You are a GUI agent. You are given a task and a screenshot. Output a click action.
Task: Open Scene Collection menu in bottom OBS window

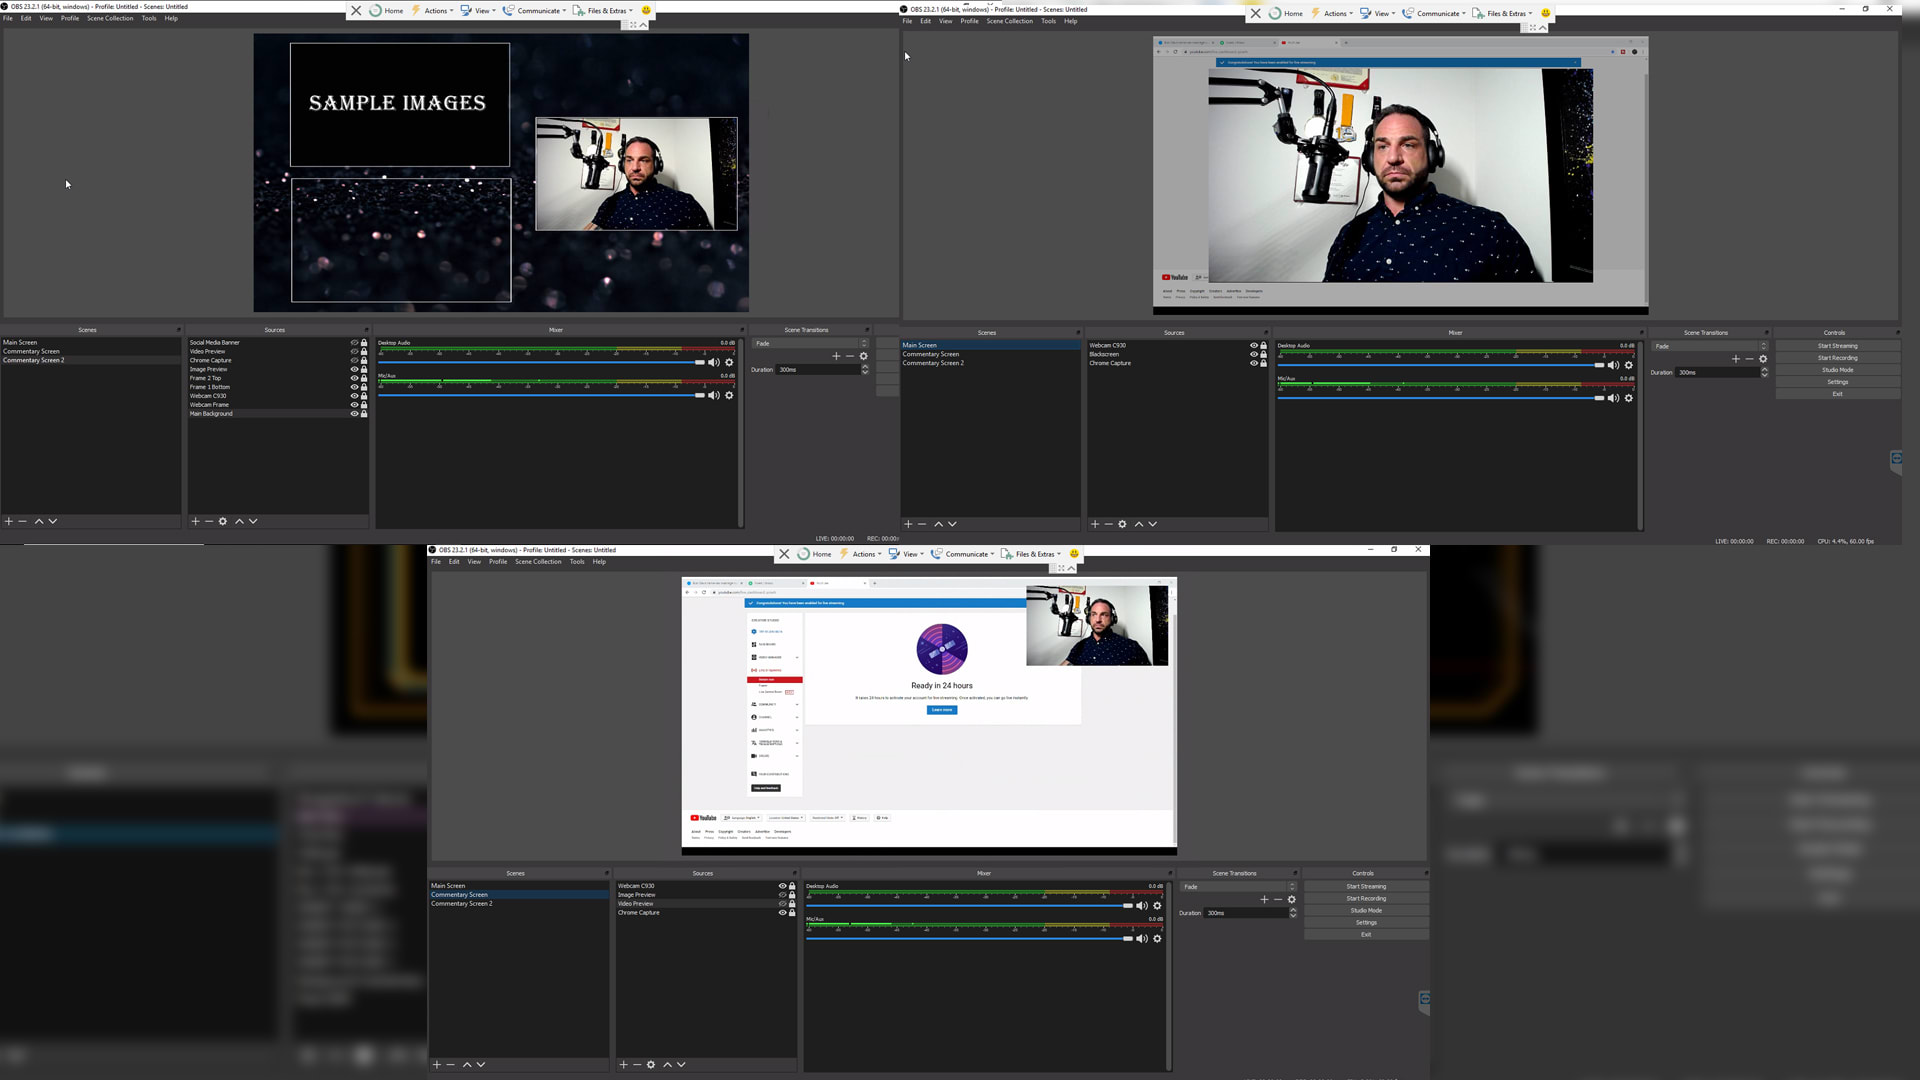coord(538,562)
